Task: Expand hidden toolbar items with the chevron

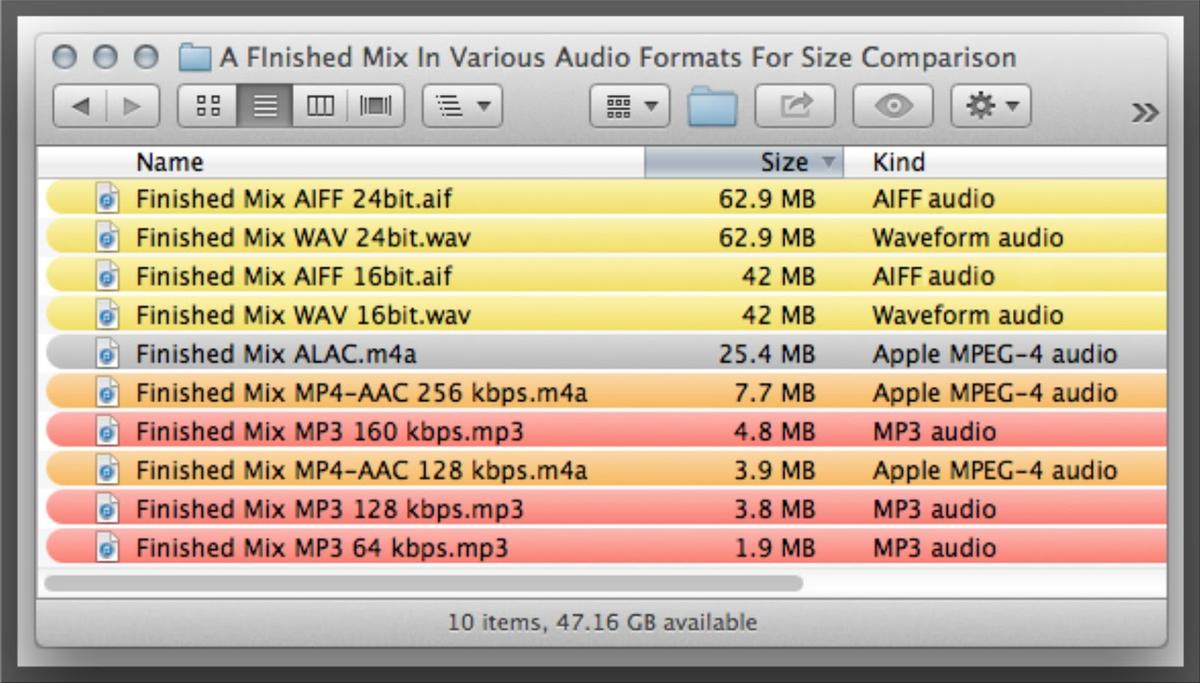Action: click(x=1143, y=112)
